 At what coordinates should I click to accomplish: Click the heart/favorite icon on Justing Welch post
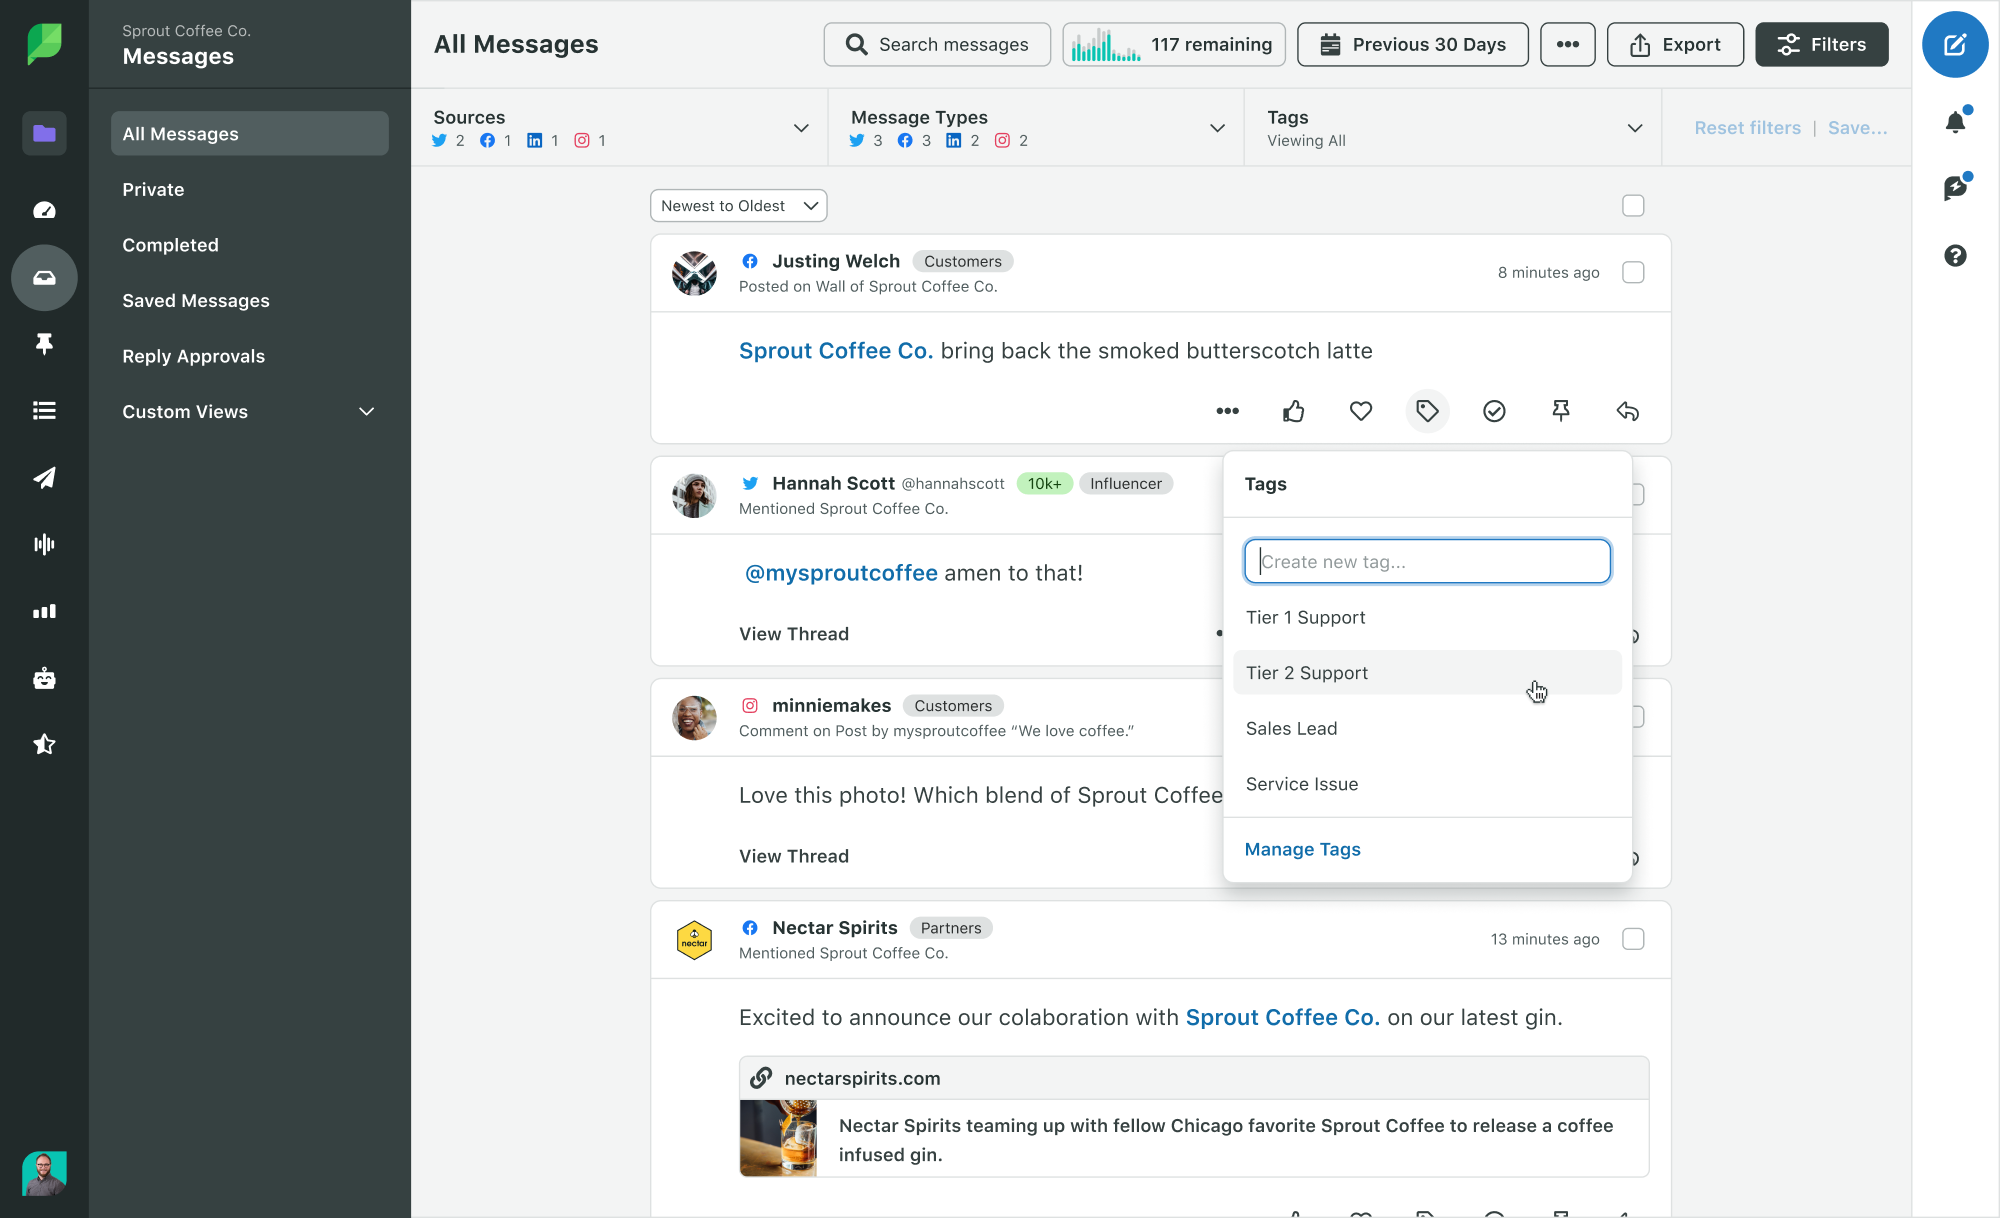pos(1360,411)
